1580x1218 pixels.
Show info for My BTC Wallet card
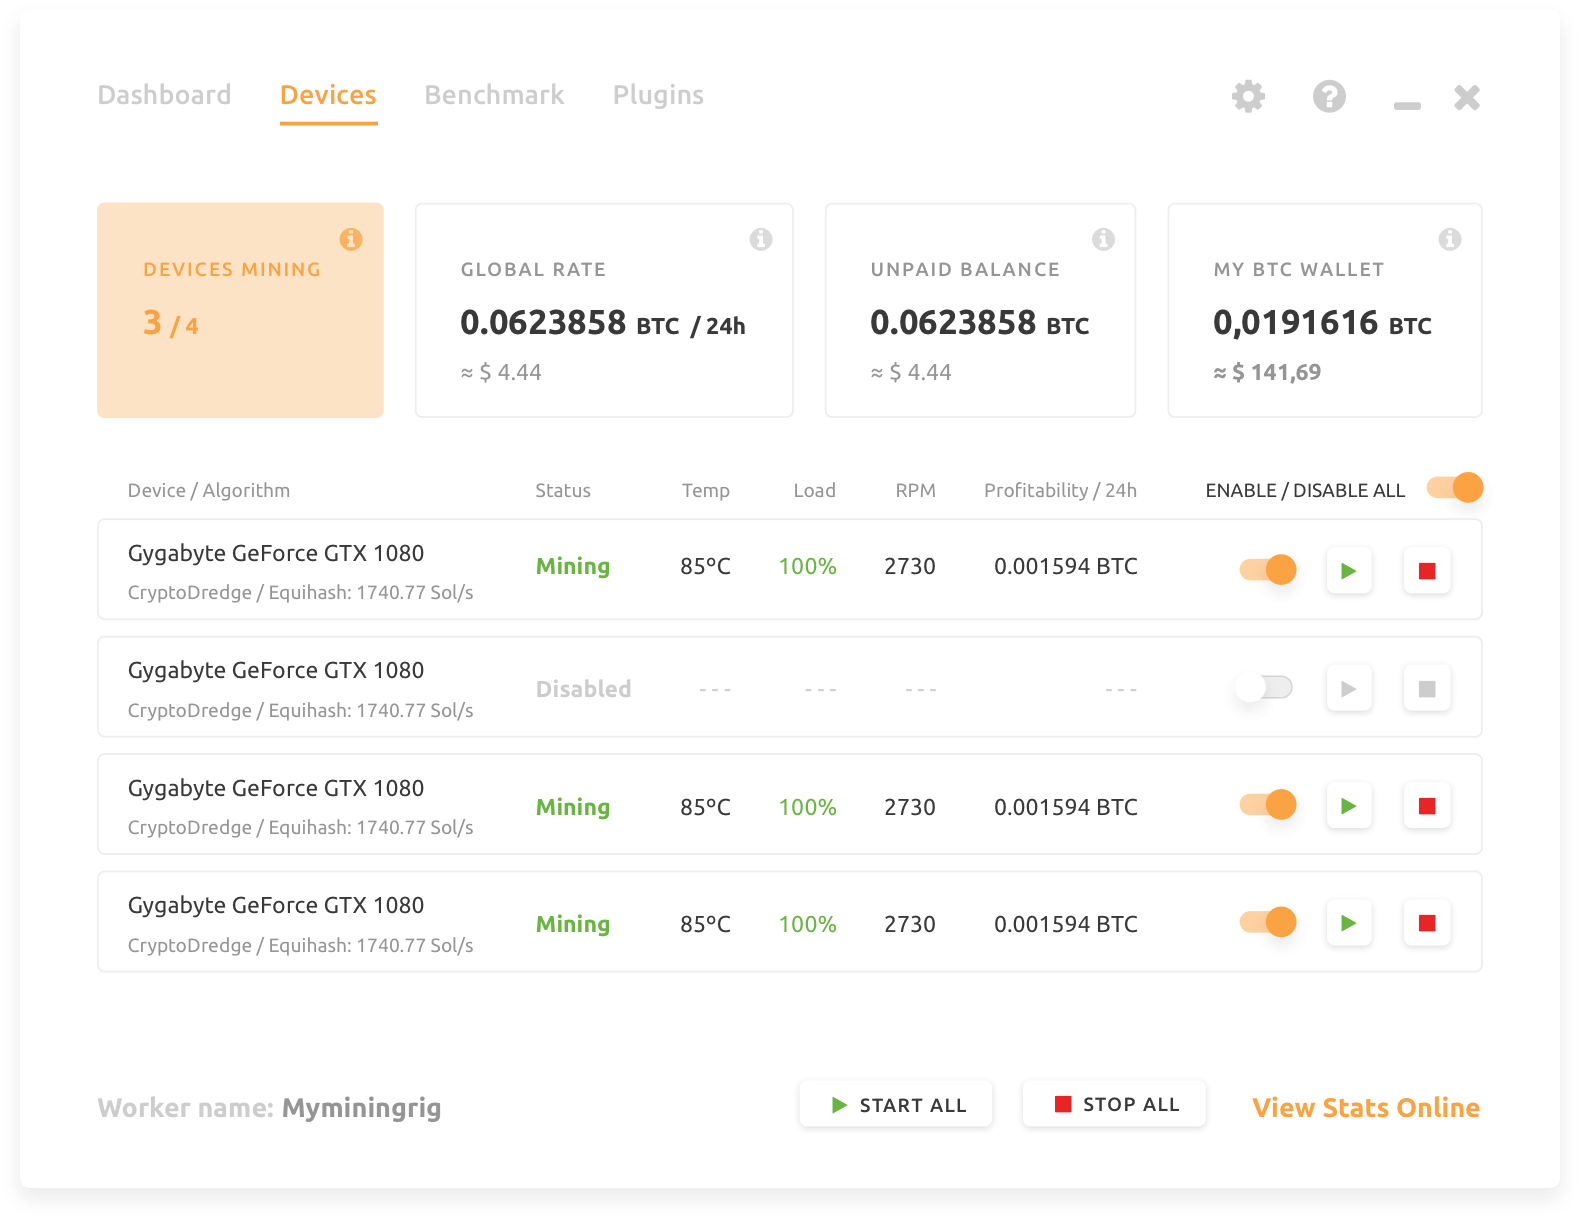point(1450,239)
